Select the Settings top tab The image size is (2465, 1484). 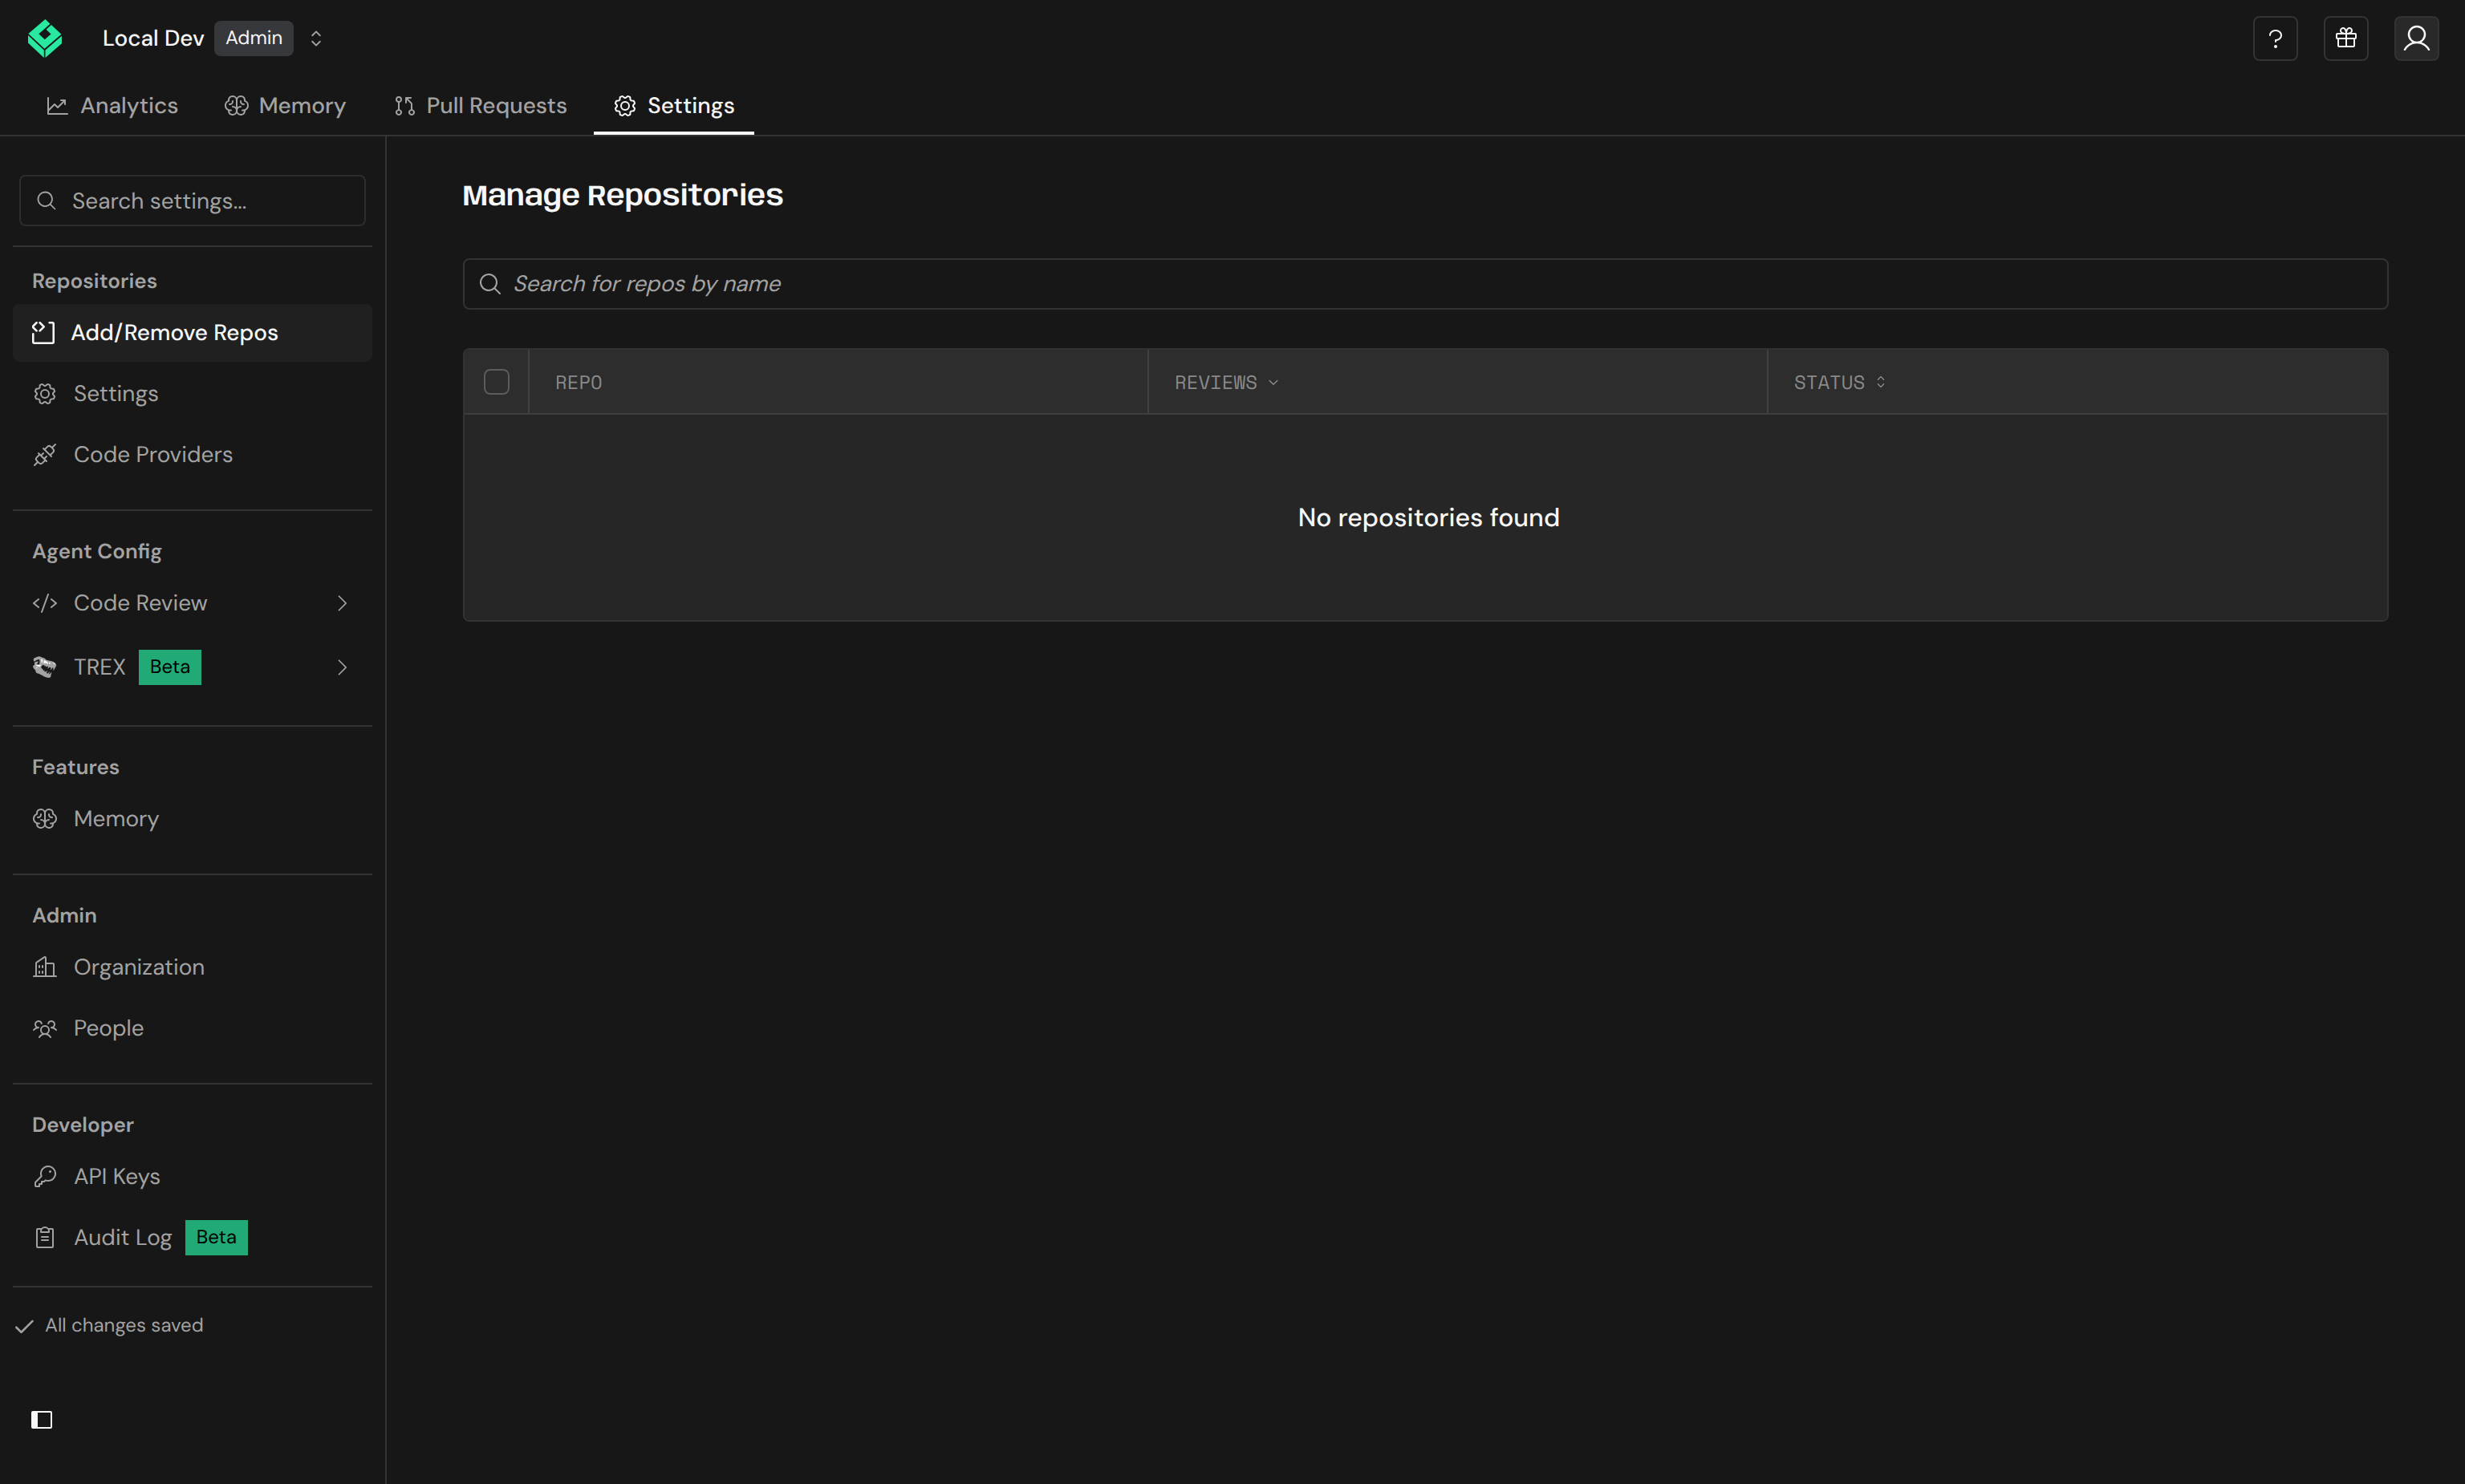[x=674, y=106]
